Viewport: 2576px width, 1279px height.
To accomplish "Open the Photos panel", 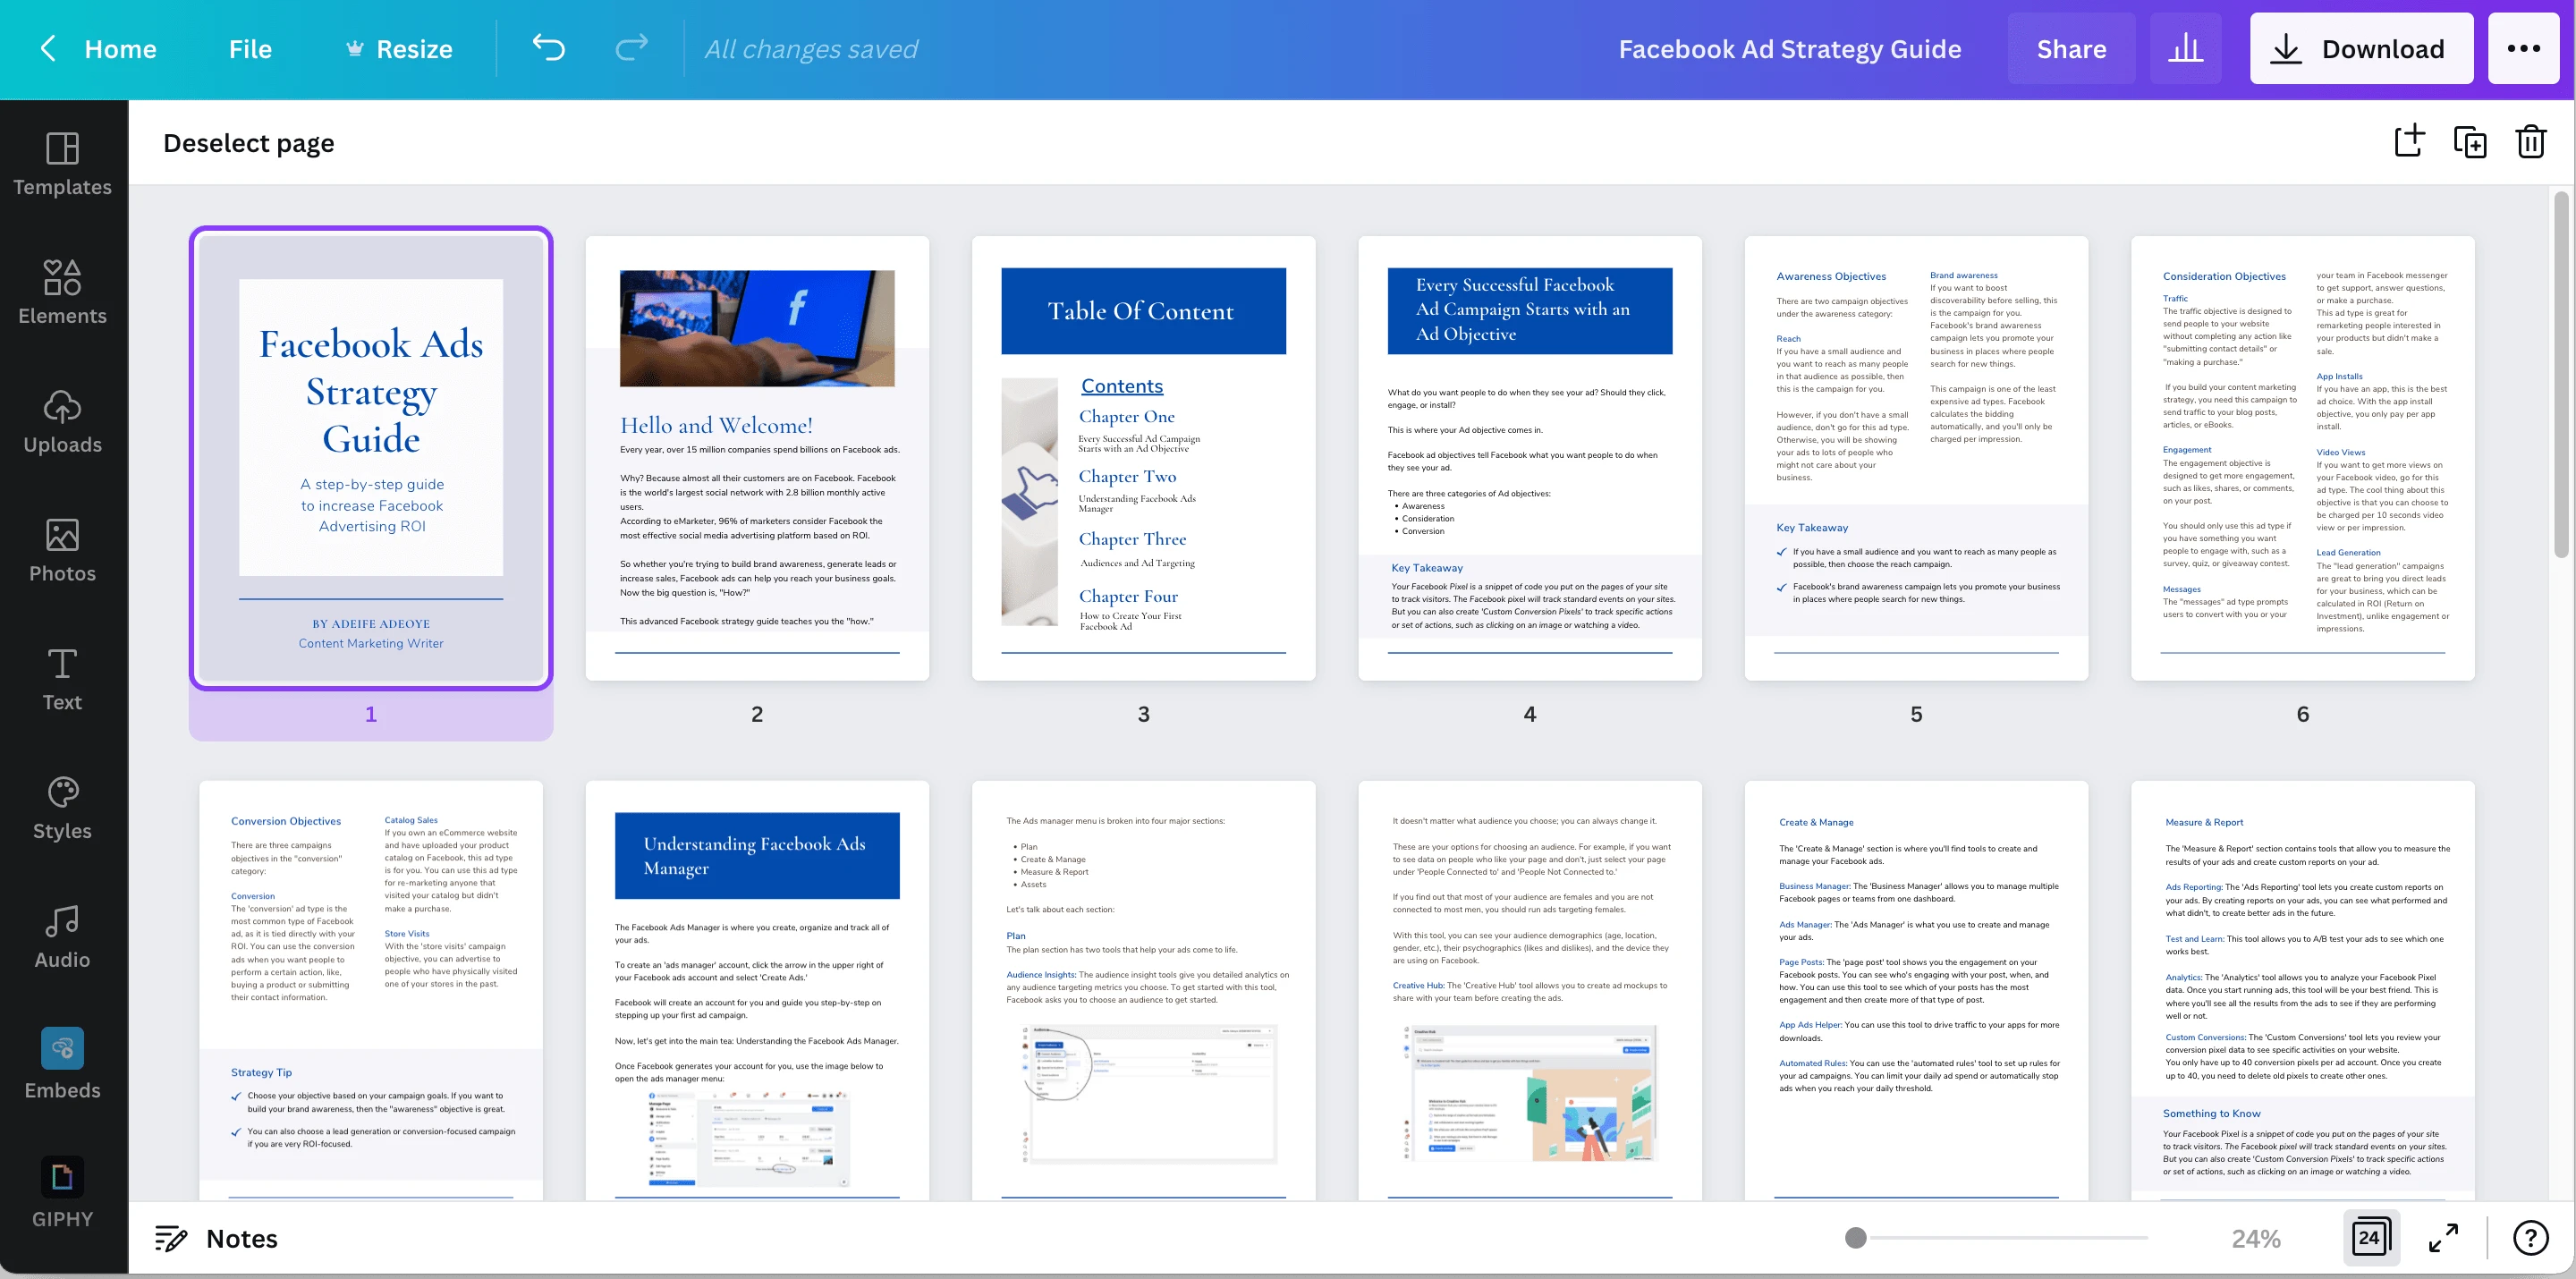I will [x=62, y=550].
